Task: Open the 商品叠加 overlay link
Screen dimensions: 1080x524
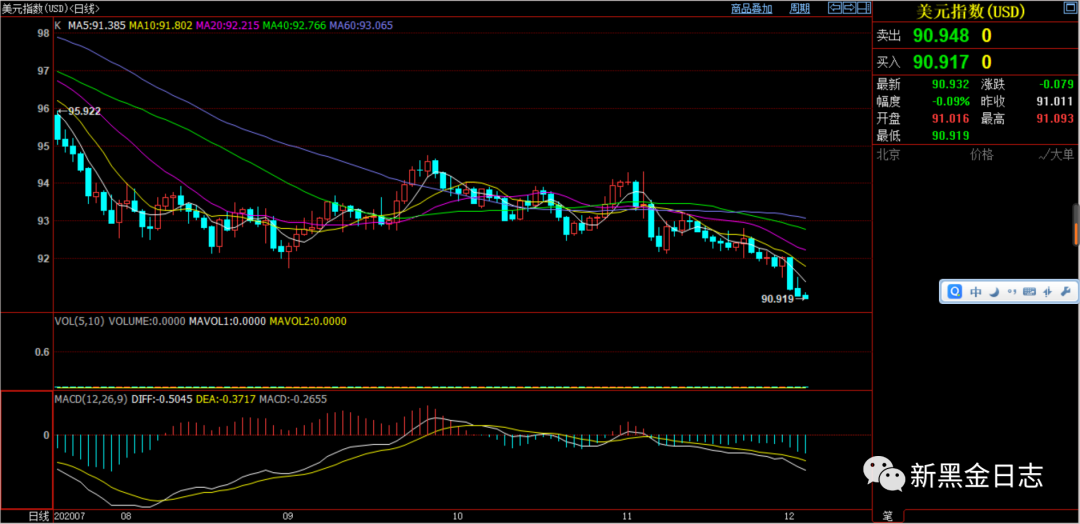Action: tap(751, 8)
